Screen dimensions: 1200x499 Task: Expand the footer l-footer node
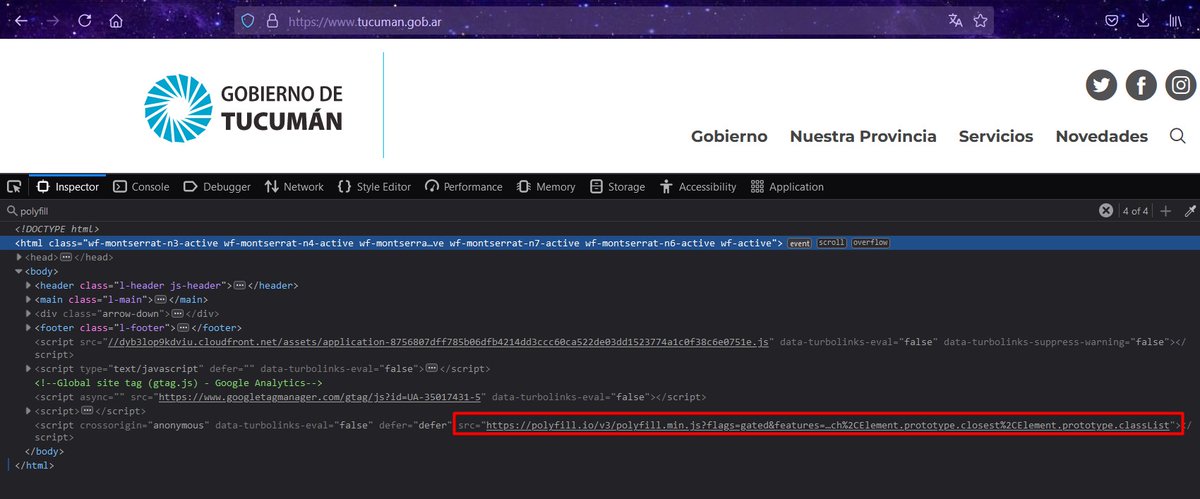coord(29,327)
